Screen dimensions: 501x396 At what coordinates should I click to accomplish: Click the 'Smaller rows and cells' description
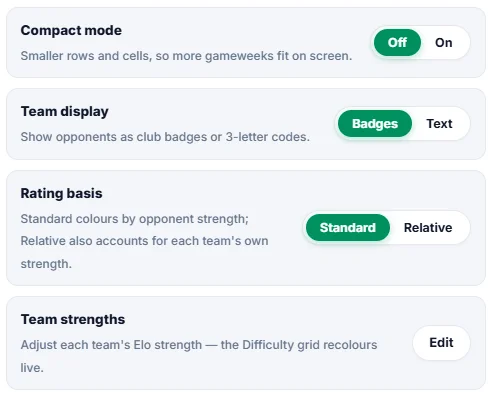click(186, 56)
